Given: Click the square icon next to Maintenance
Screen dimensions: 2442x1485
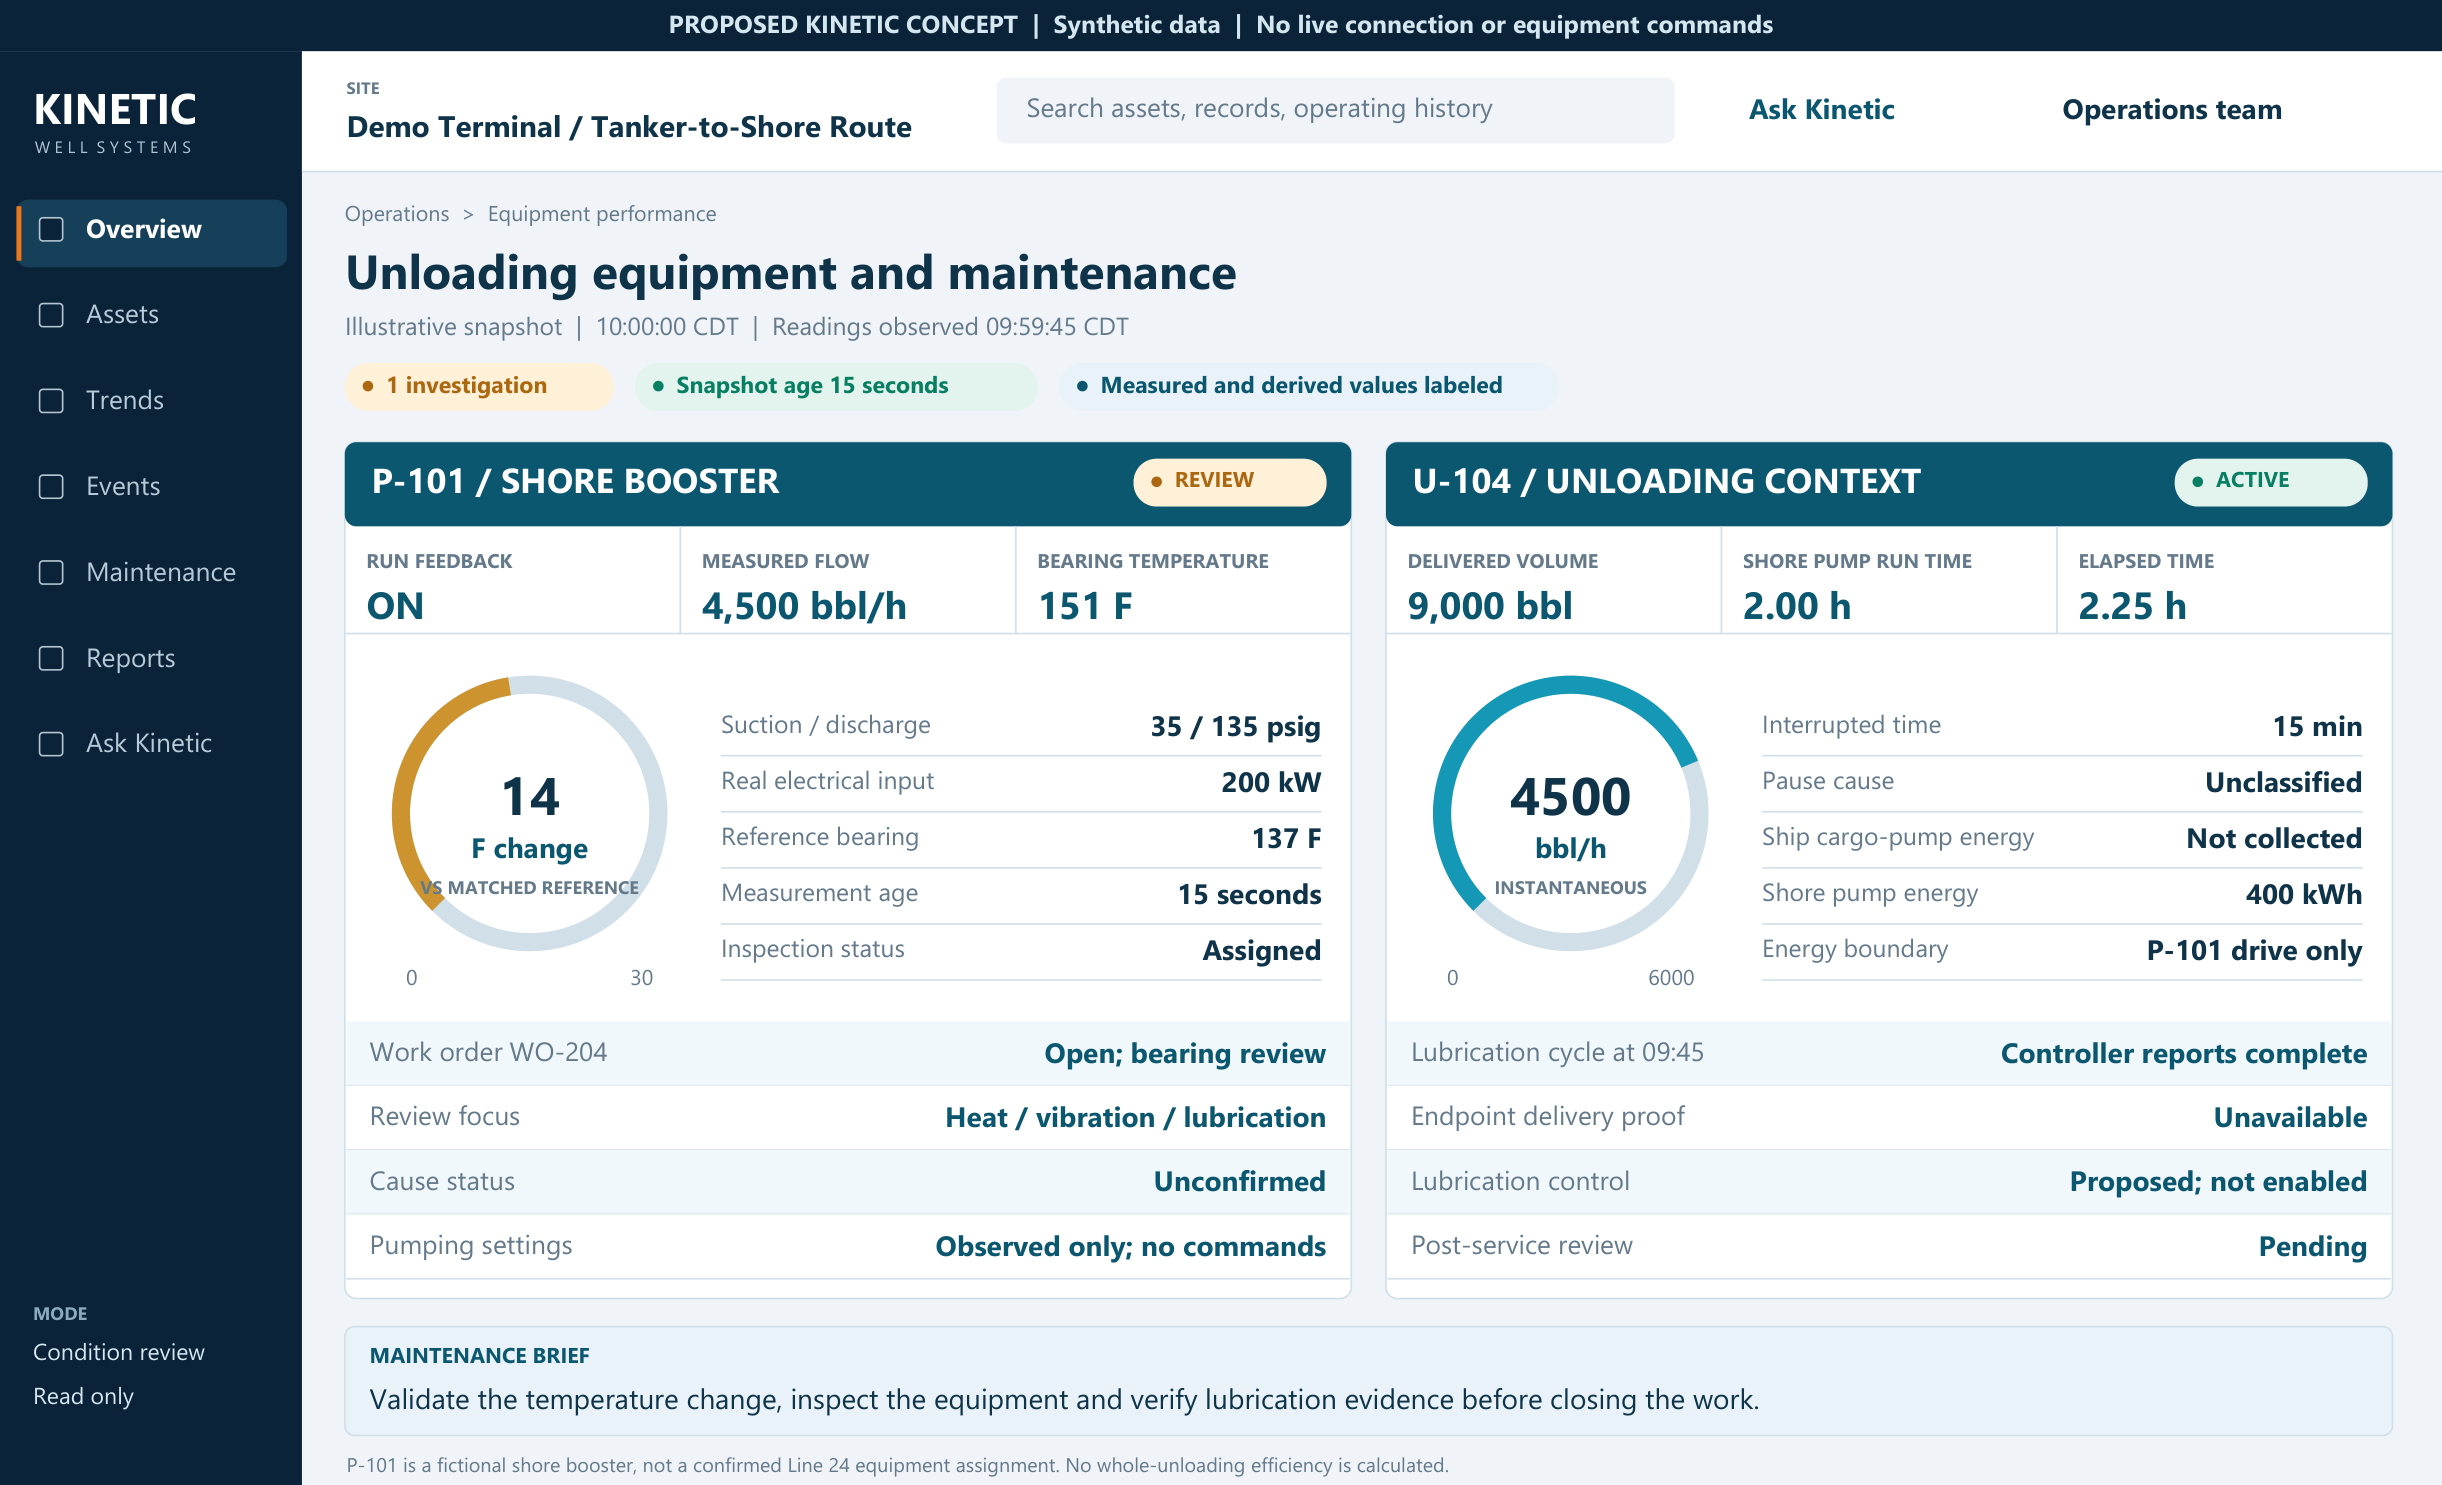Looking at the screenshot, I should point(51,572).
